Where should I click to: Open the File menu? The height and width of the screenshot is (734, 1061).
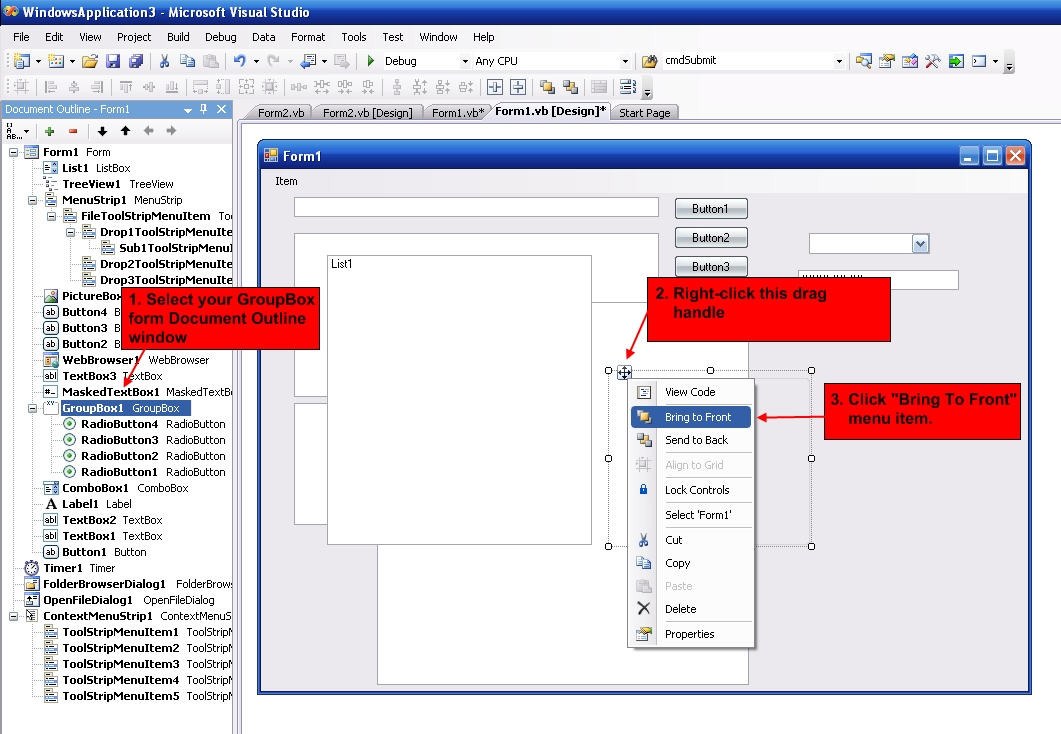click(x=21, y=37)
